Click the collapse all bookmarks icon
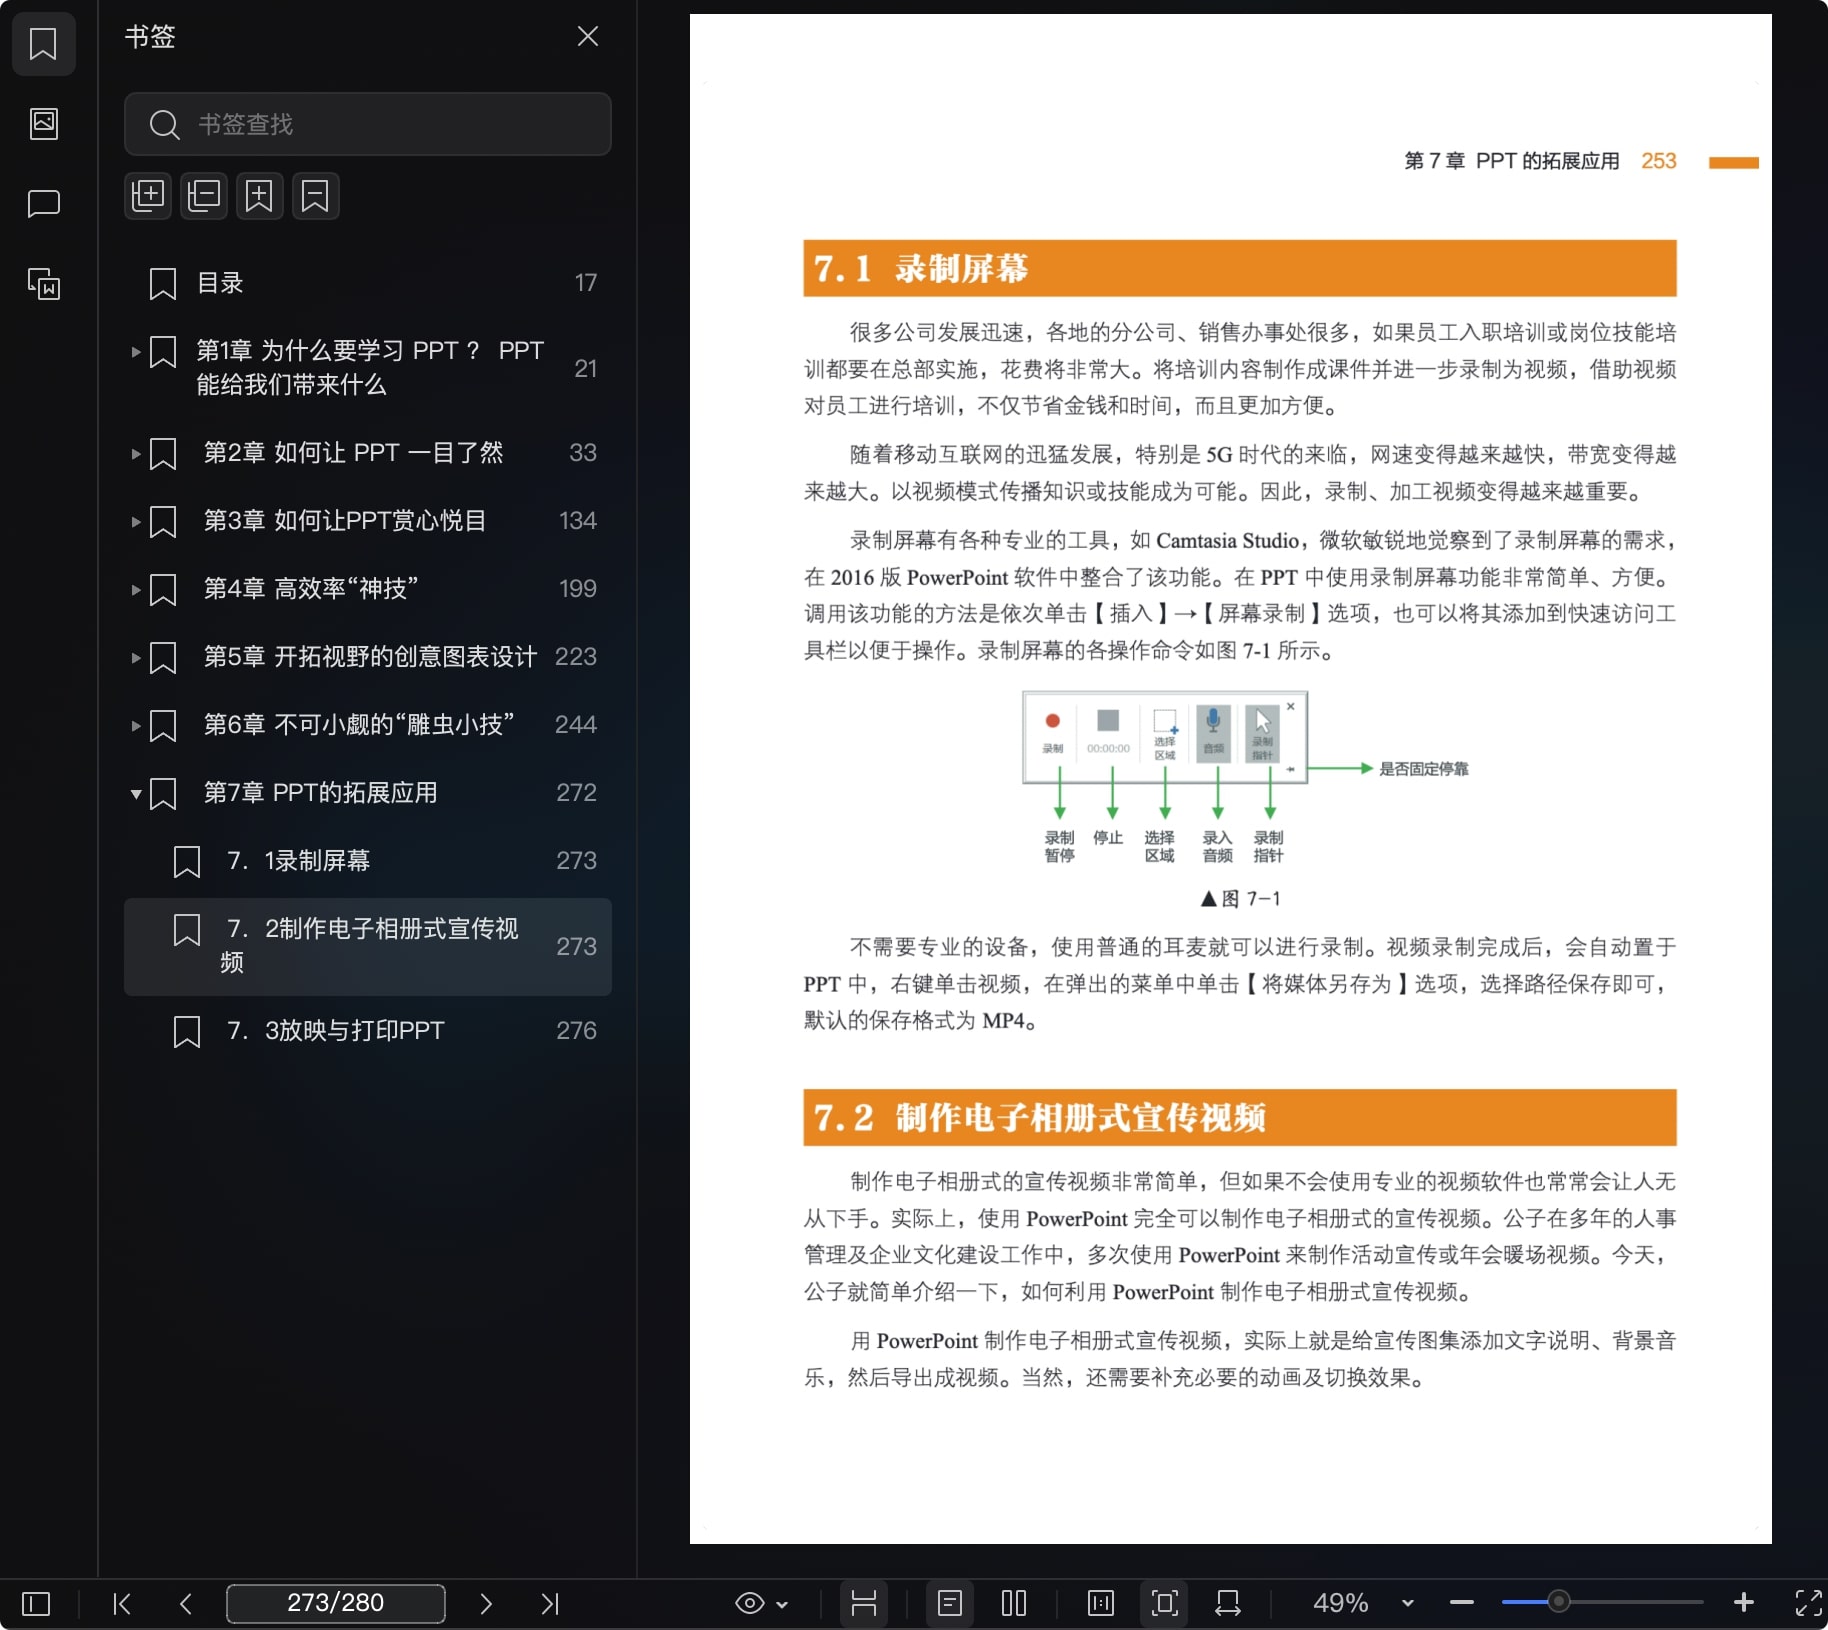Viewport: 1828px width, 1630px height. pyautogui.click(x=204, y=196)
